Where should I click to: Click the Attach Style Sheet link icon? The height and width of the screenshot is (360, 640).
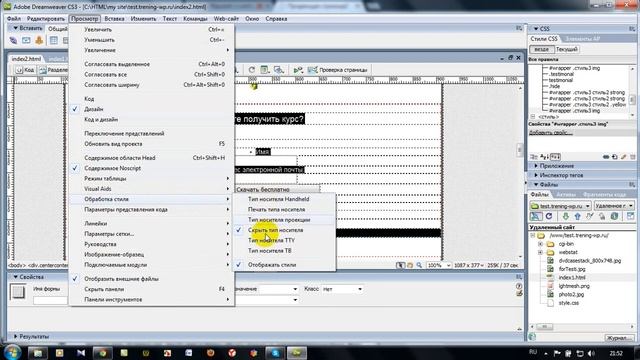(x=606, y=157)
